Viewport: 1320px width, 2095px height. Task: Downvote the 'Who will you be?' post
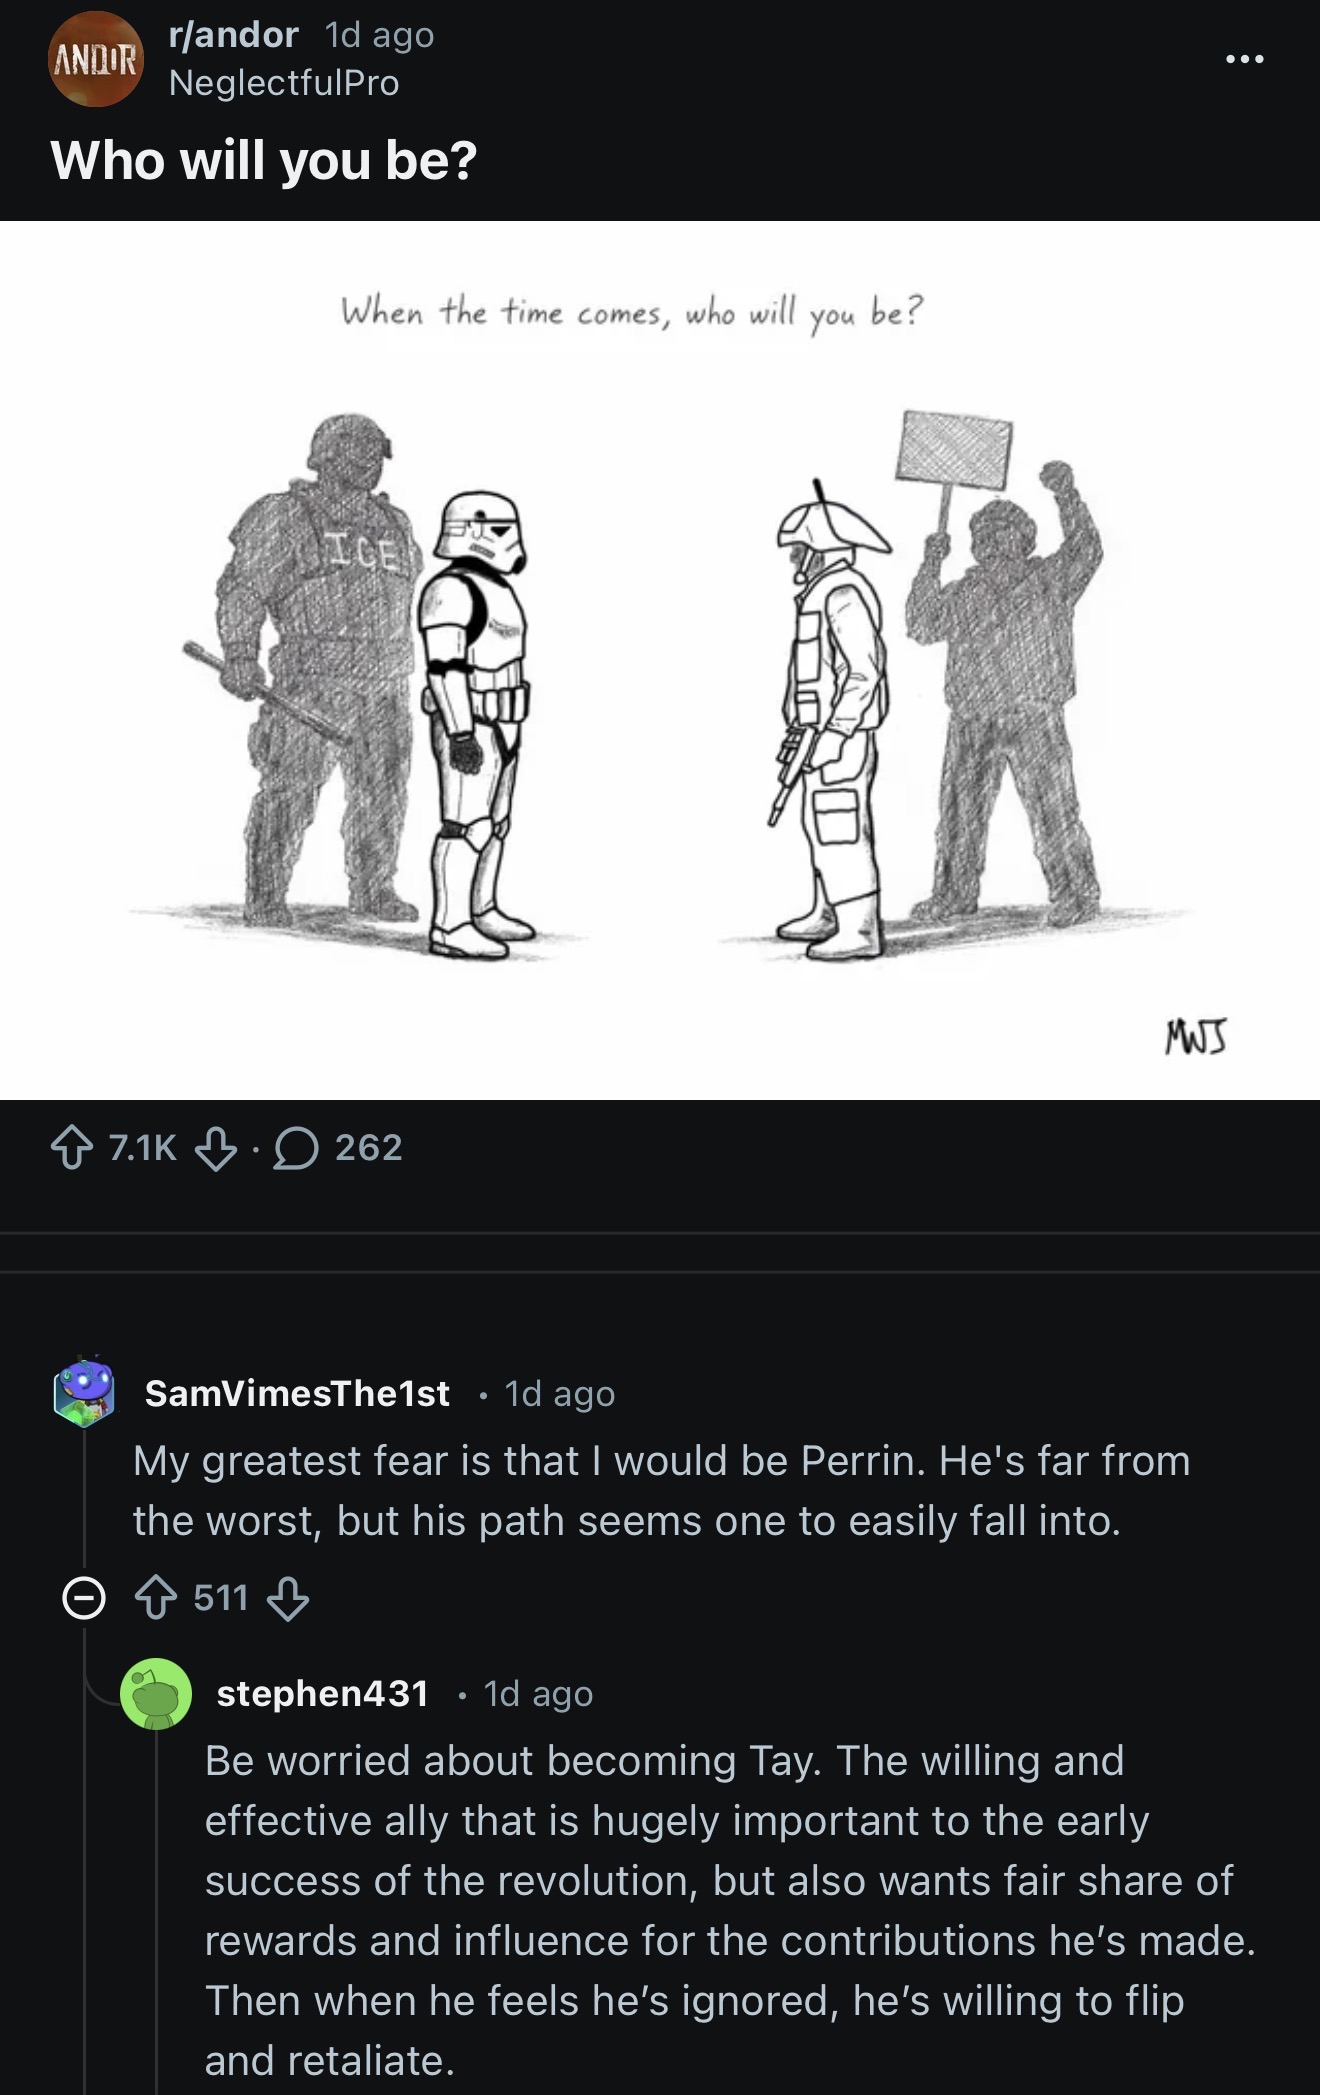point(216,1147)
